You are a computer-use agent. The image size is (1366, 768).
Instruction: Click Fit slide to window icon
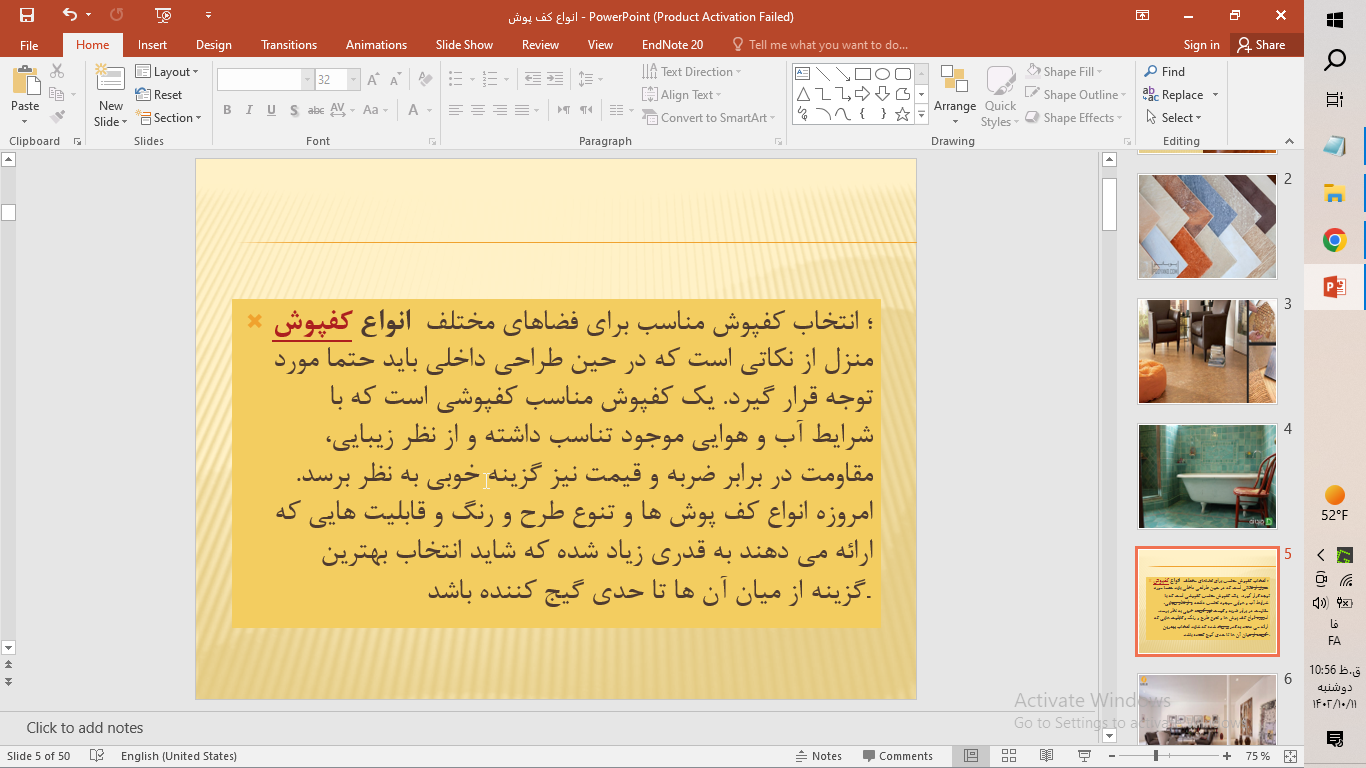tap(1291, 756)
